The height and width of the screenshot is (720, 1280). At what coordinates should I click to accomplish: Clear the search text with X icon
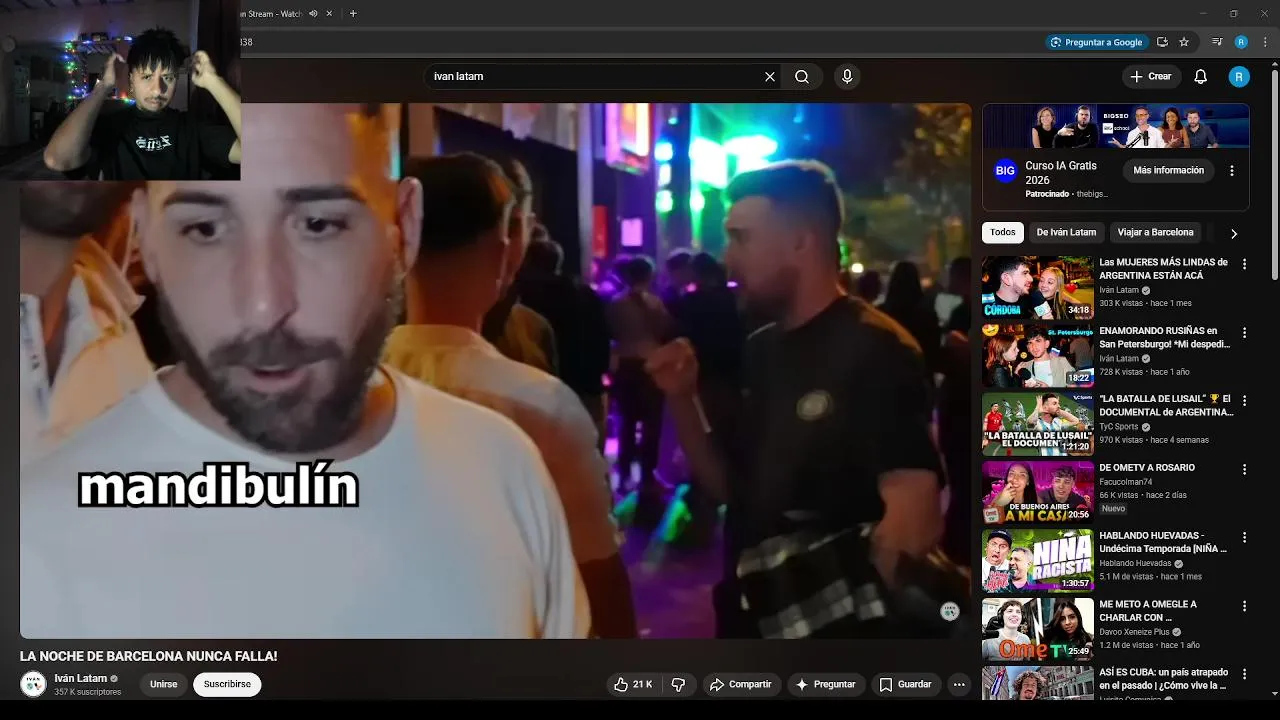(770, 76)
